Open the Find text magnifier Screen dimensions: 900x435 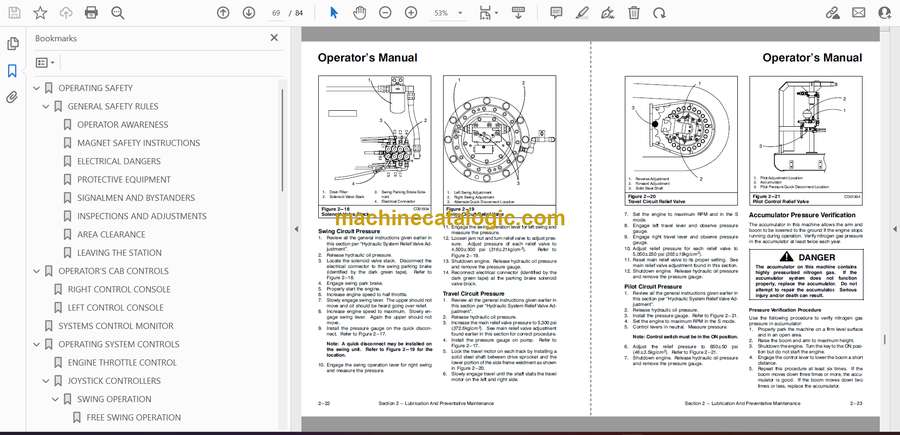(118, 13)
